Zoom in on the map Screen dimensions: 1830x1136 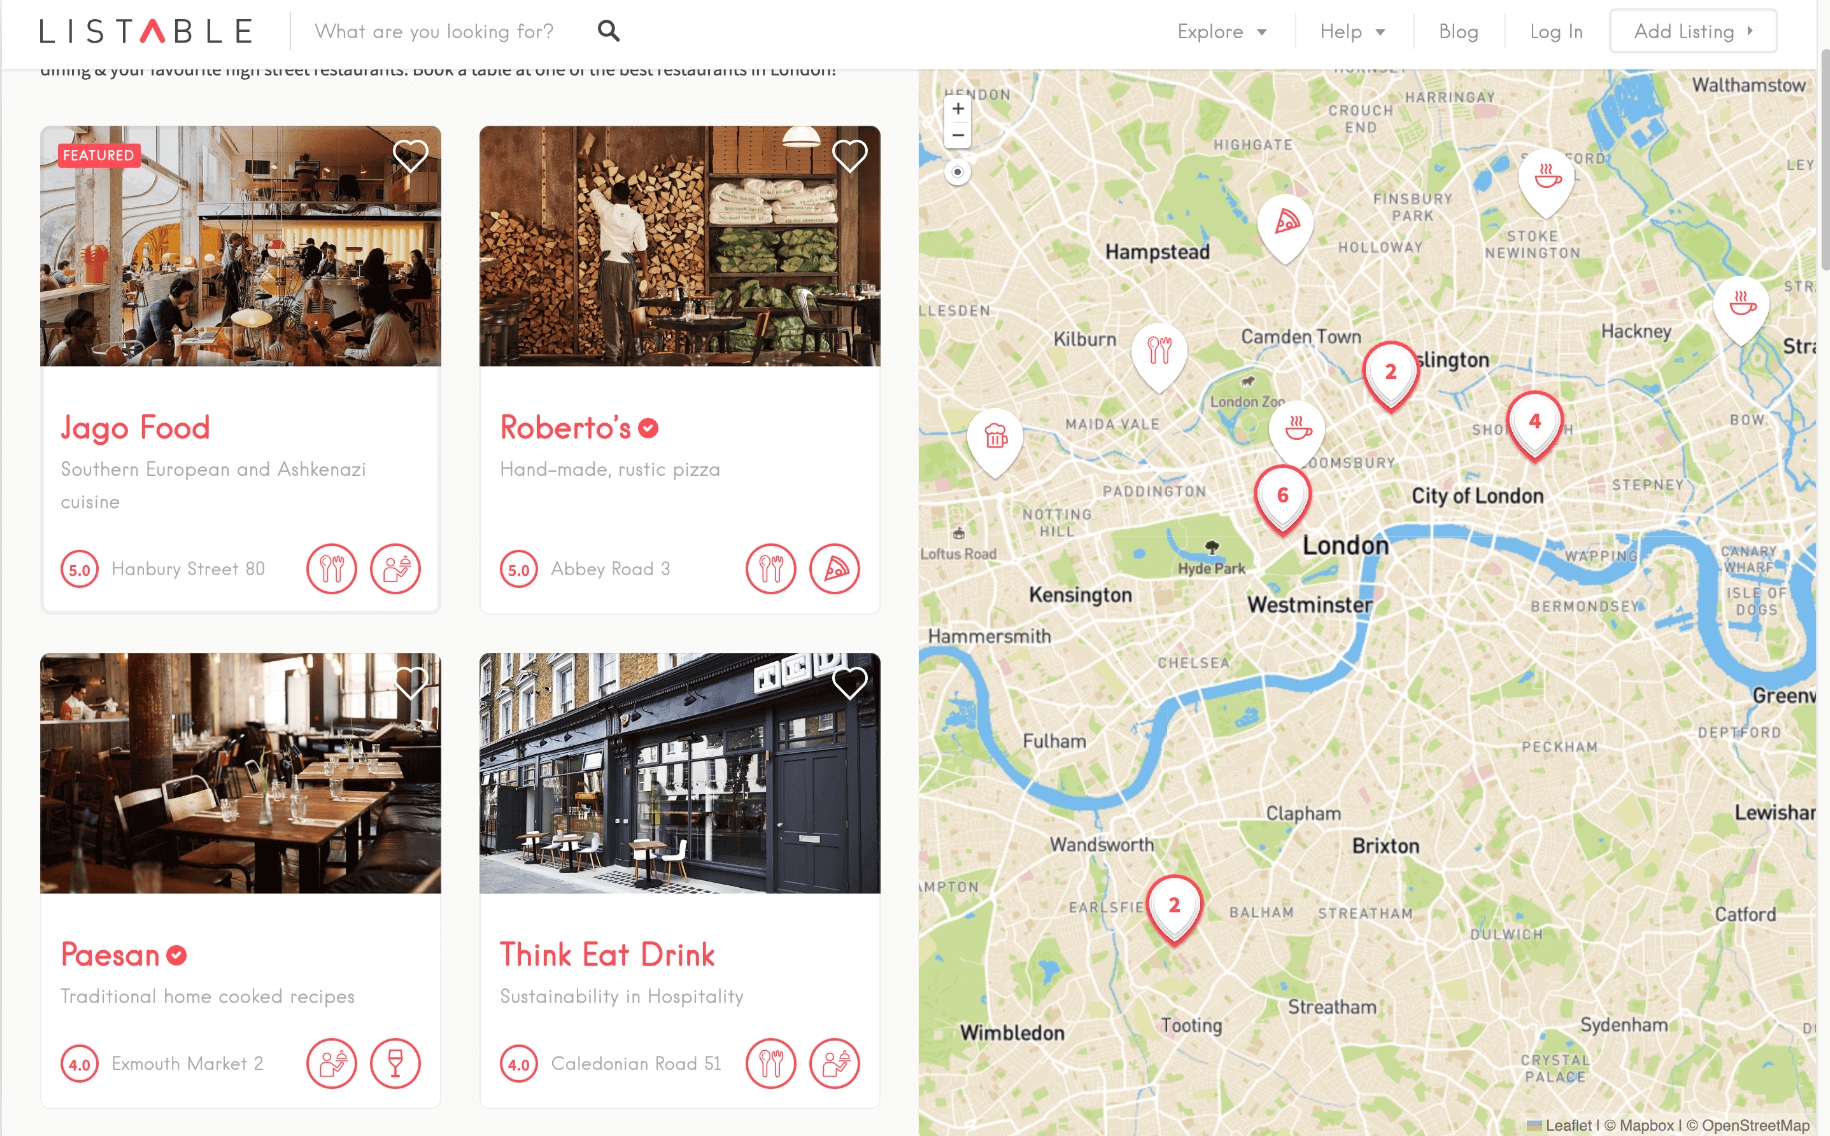point(958,109)
